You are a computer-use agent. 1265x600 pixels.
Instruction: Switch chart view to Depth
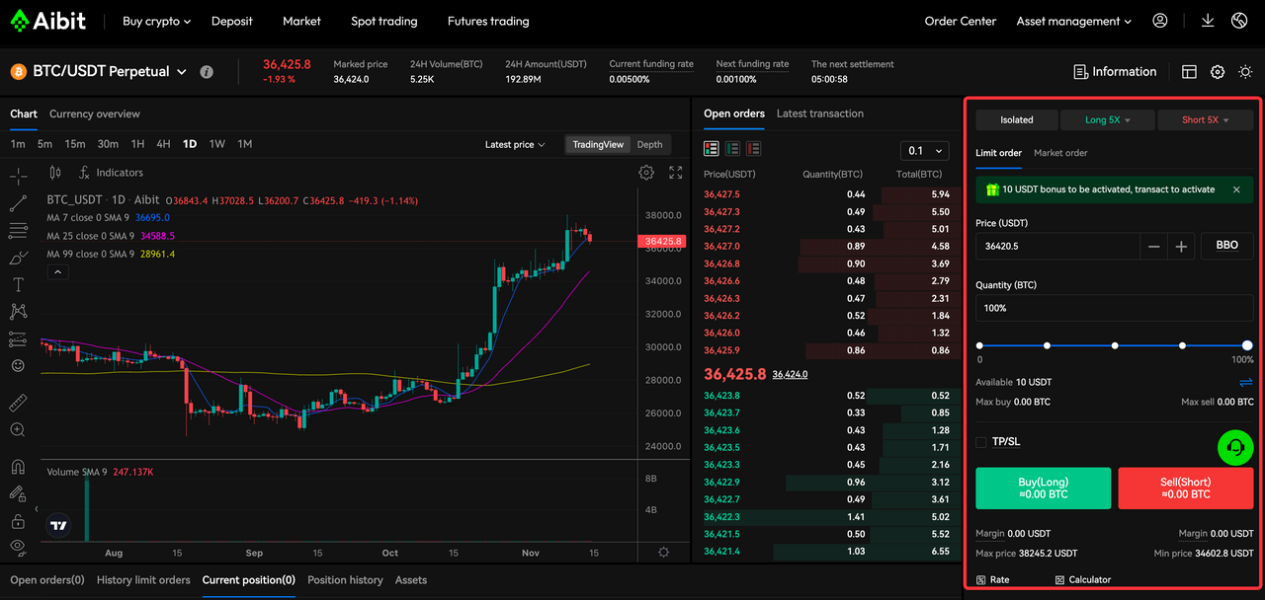tap(650, 145)
